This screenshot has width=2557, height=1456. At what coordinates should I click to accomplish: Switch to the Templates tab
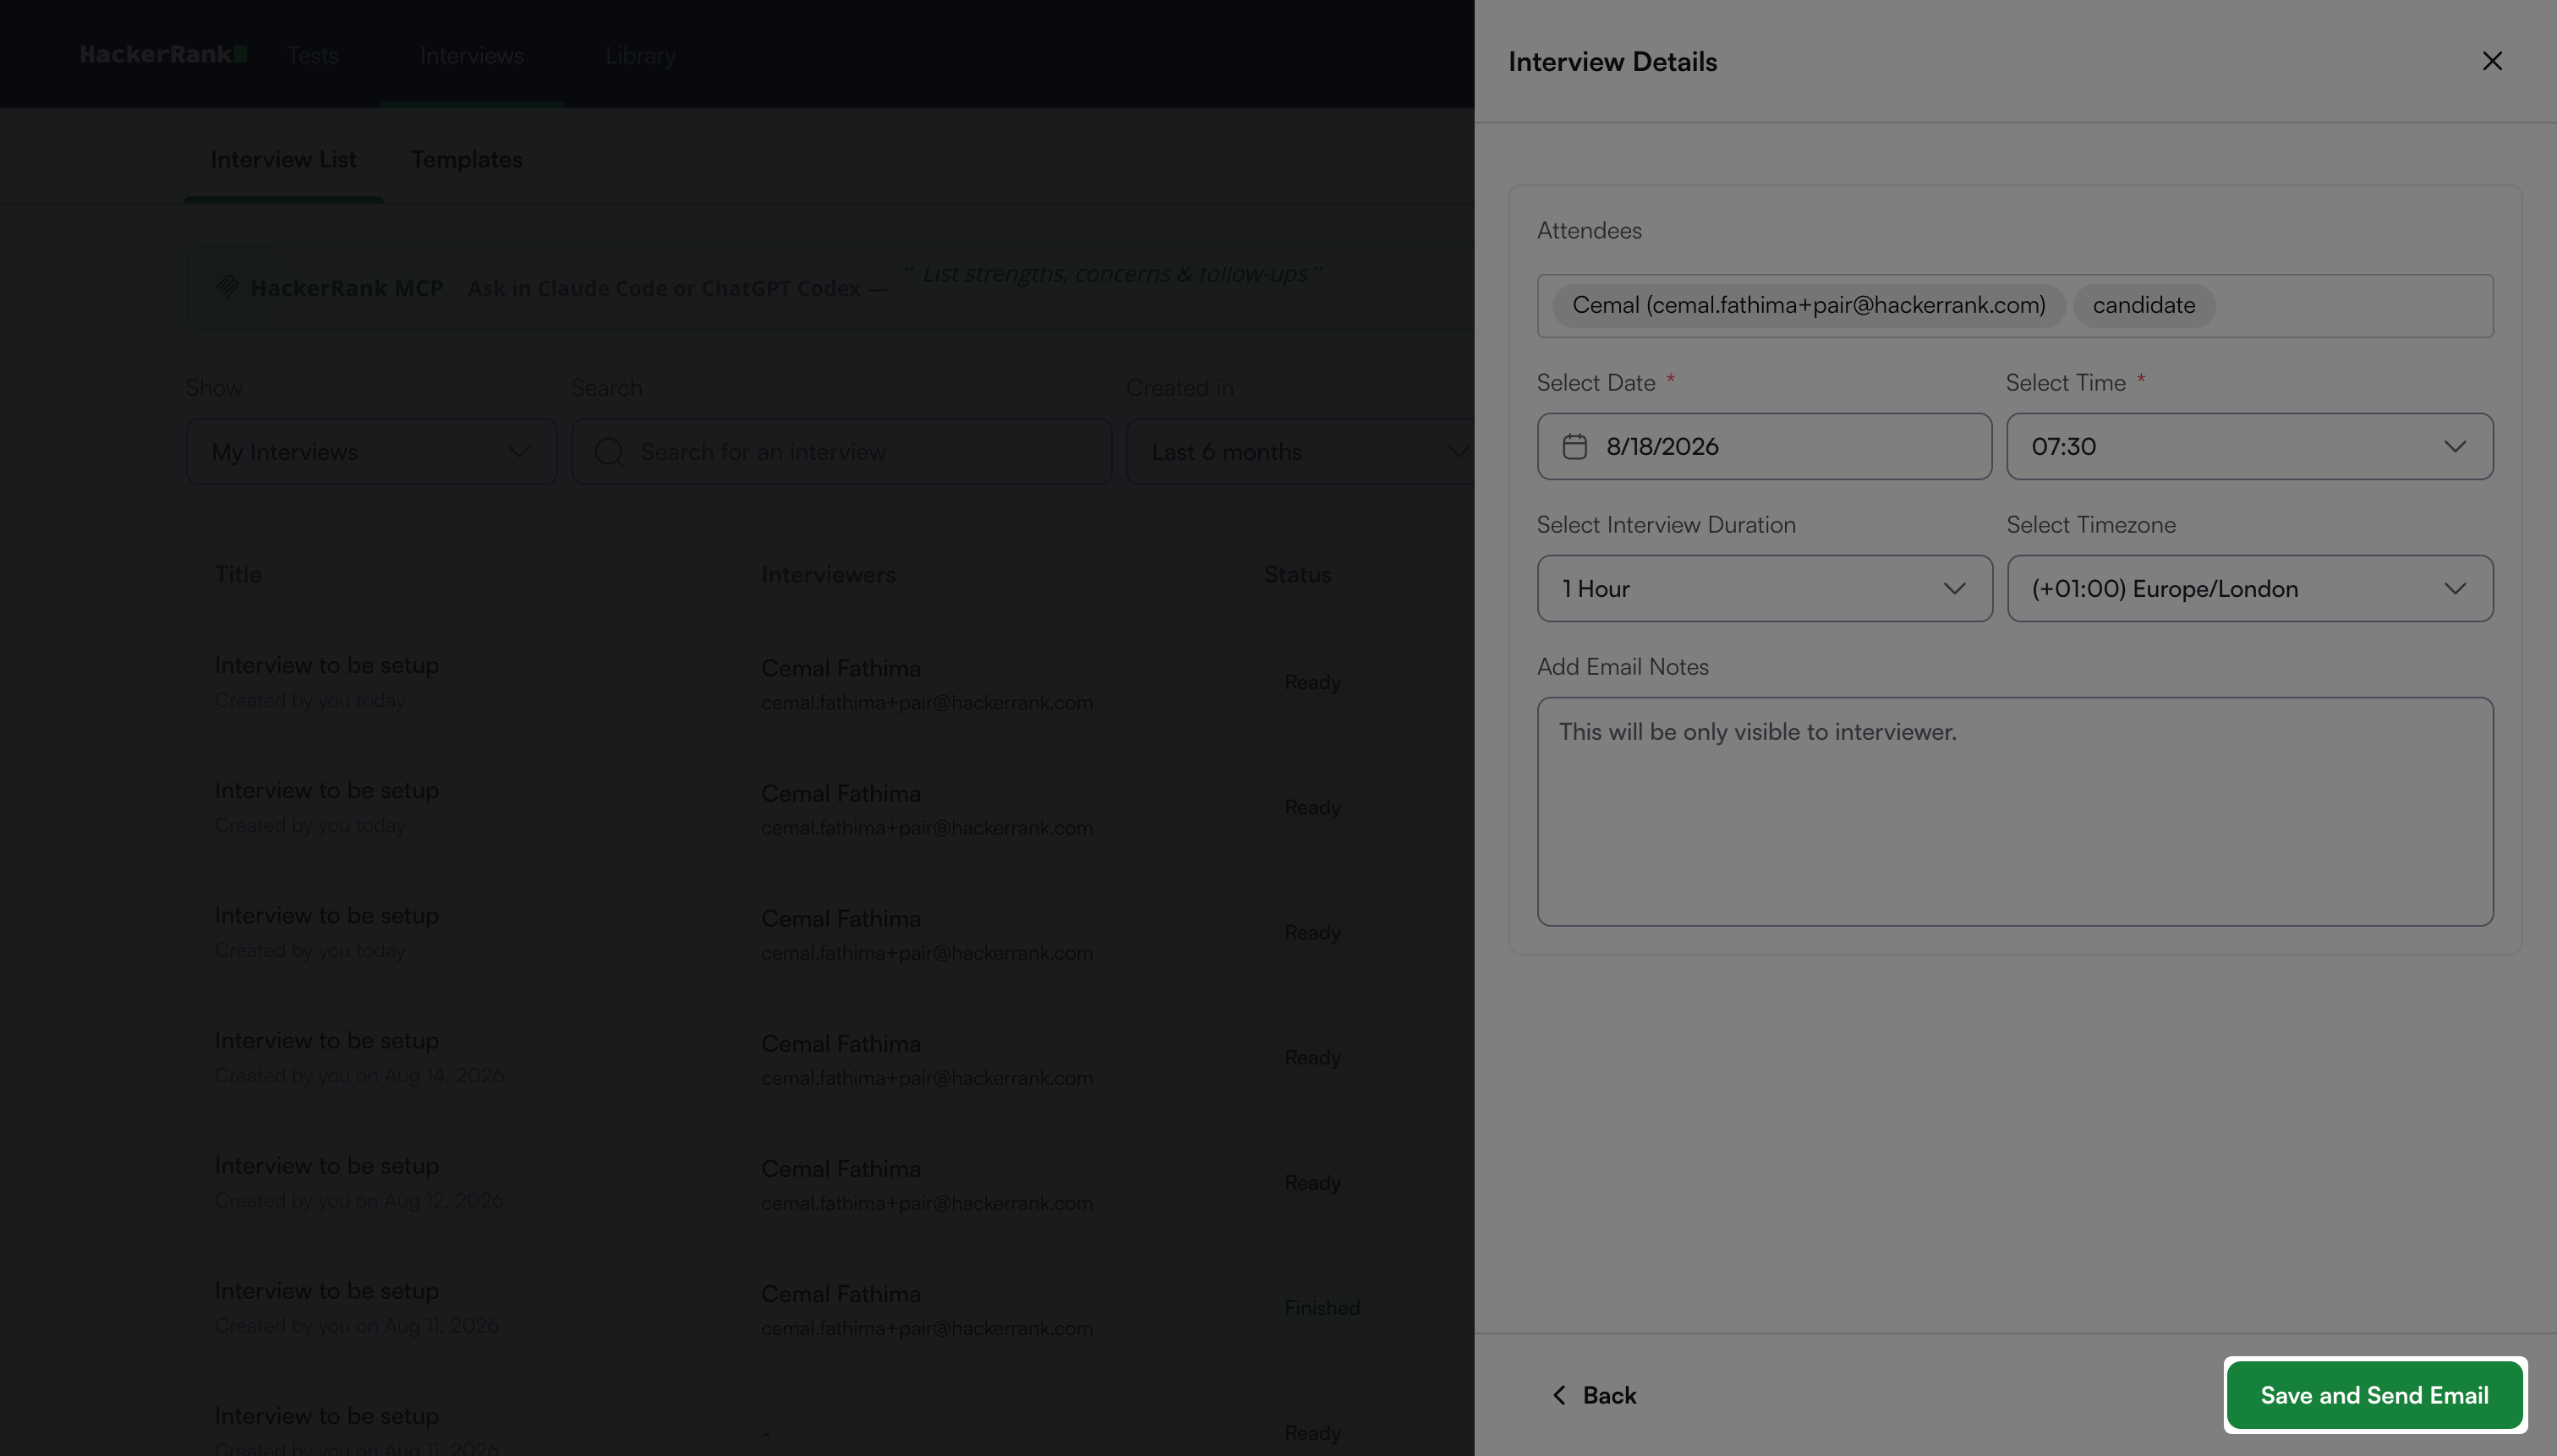(x=467, y=159)
